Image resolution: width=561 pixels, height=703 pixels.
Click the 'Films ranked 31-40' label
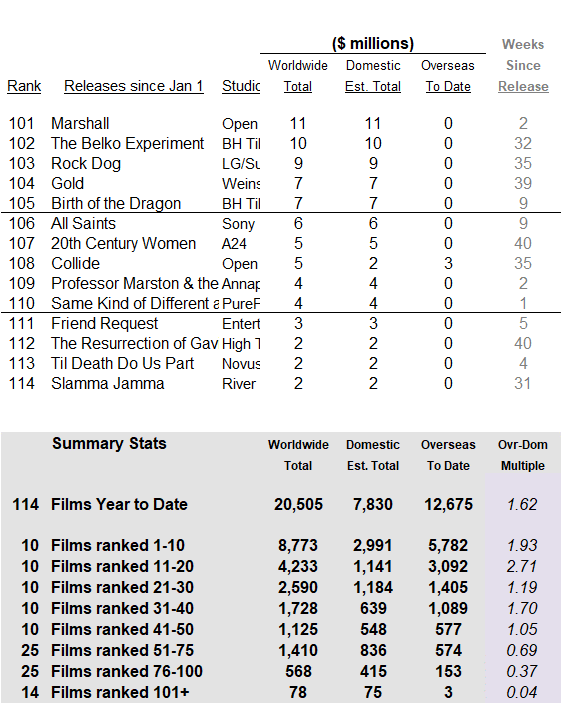point(122,608)
